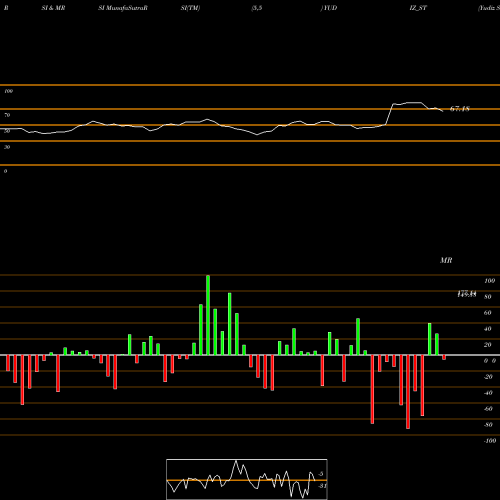Click the tallest green MR histogram bar
Screen dimensions: 500x500
click(x=208, y=315)
